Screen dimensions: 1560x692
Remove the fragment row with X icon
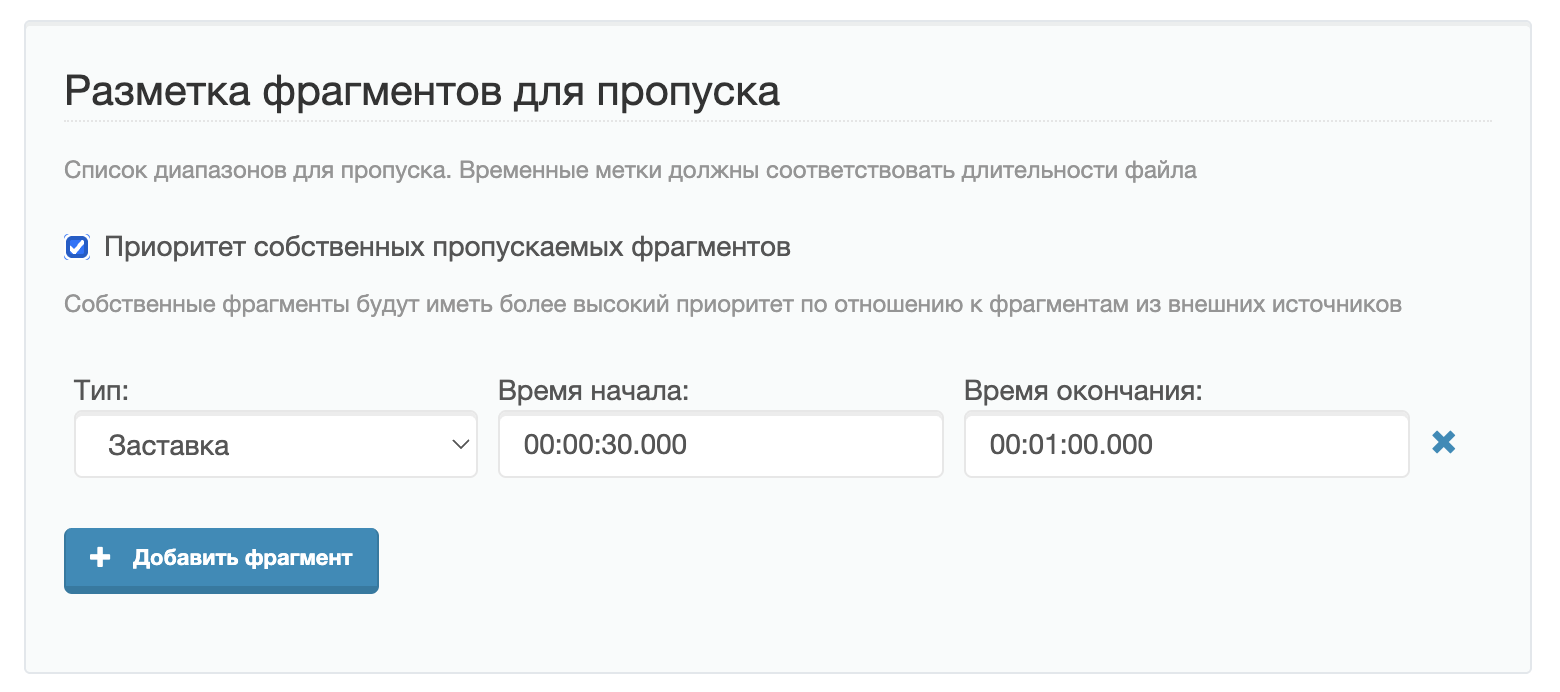click(x=1443, y=442)
